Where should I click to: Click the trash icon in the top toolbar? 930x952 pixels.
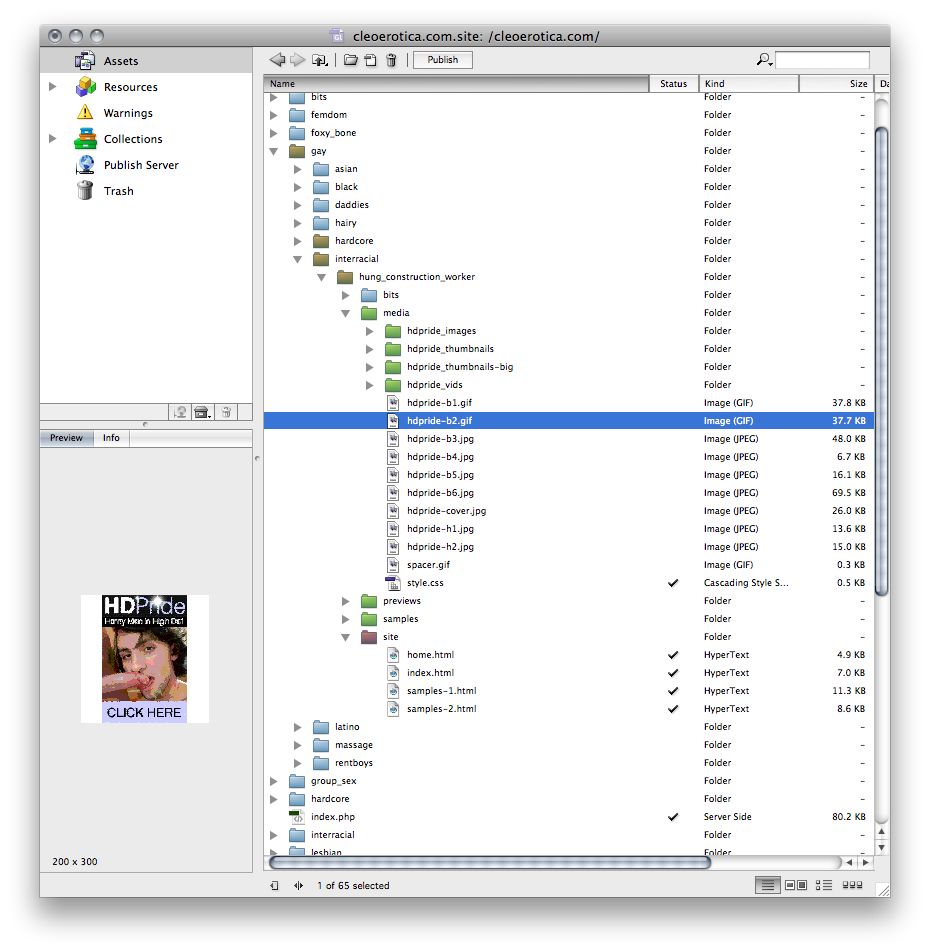coord(391,60)
